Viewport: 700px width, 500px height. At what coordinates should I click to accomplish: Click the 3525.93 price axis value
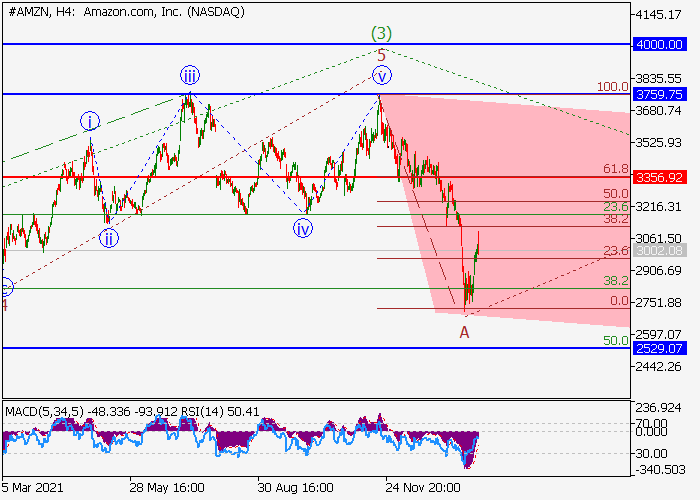click(658, 143)
